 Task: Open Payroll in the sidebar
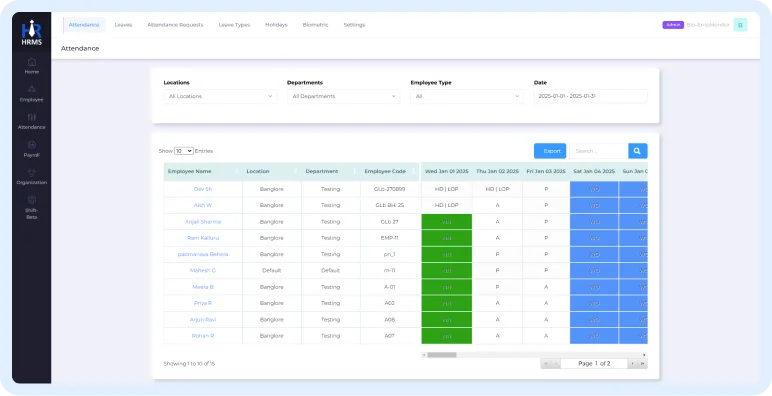coord(32,149)
